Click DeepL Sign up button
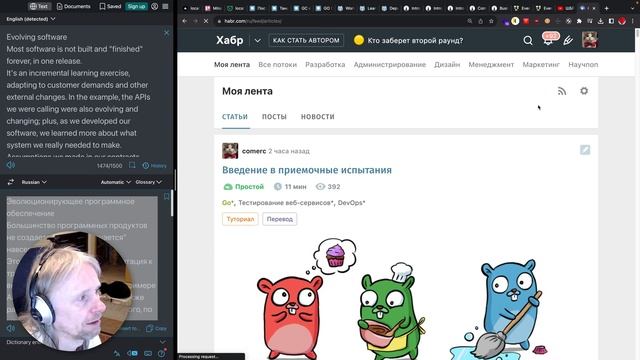This screenshot has height=360, width=640. click(x=136, y=6)
